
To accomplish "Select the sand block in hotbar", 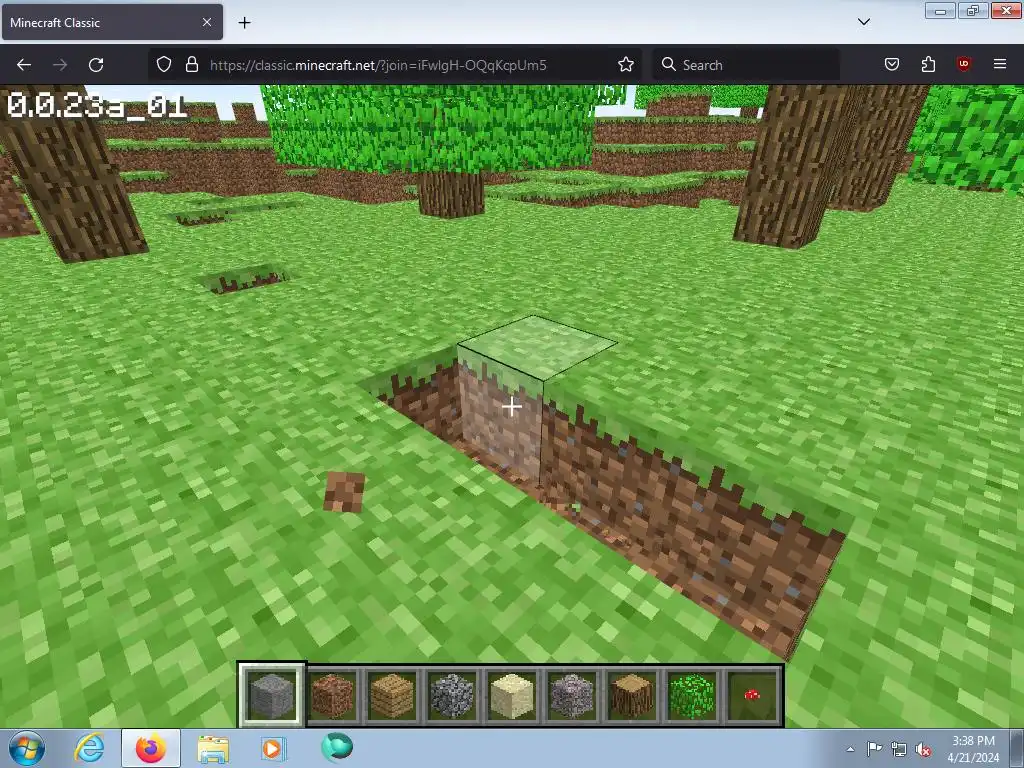I will pyautogui.click(x=512, y=695).
